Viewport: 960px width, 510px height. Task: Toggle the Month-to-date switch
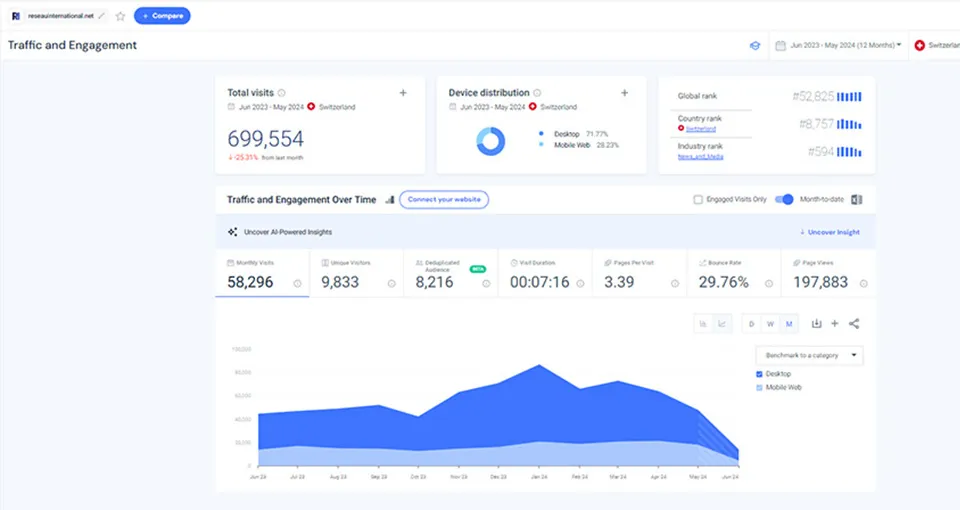pyautogui.click(x=784, y=199)
